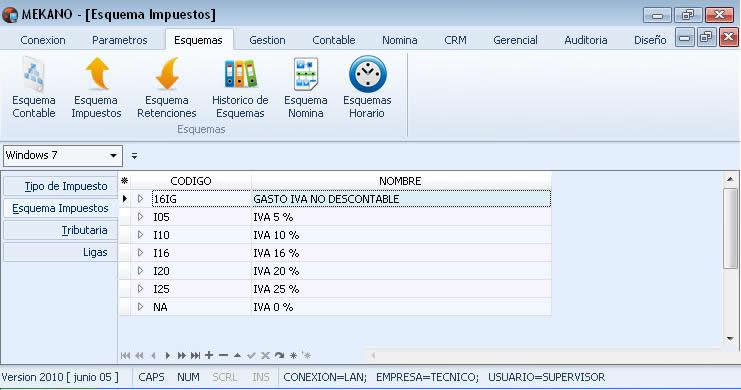Image resolution: width=741 pixels, height=390 pixels.
Task: Select the Ligas side button
Action: point(60,252)
